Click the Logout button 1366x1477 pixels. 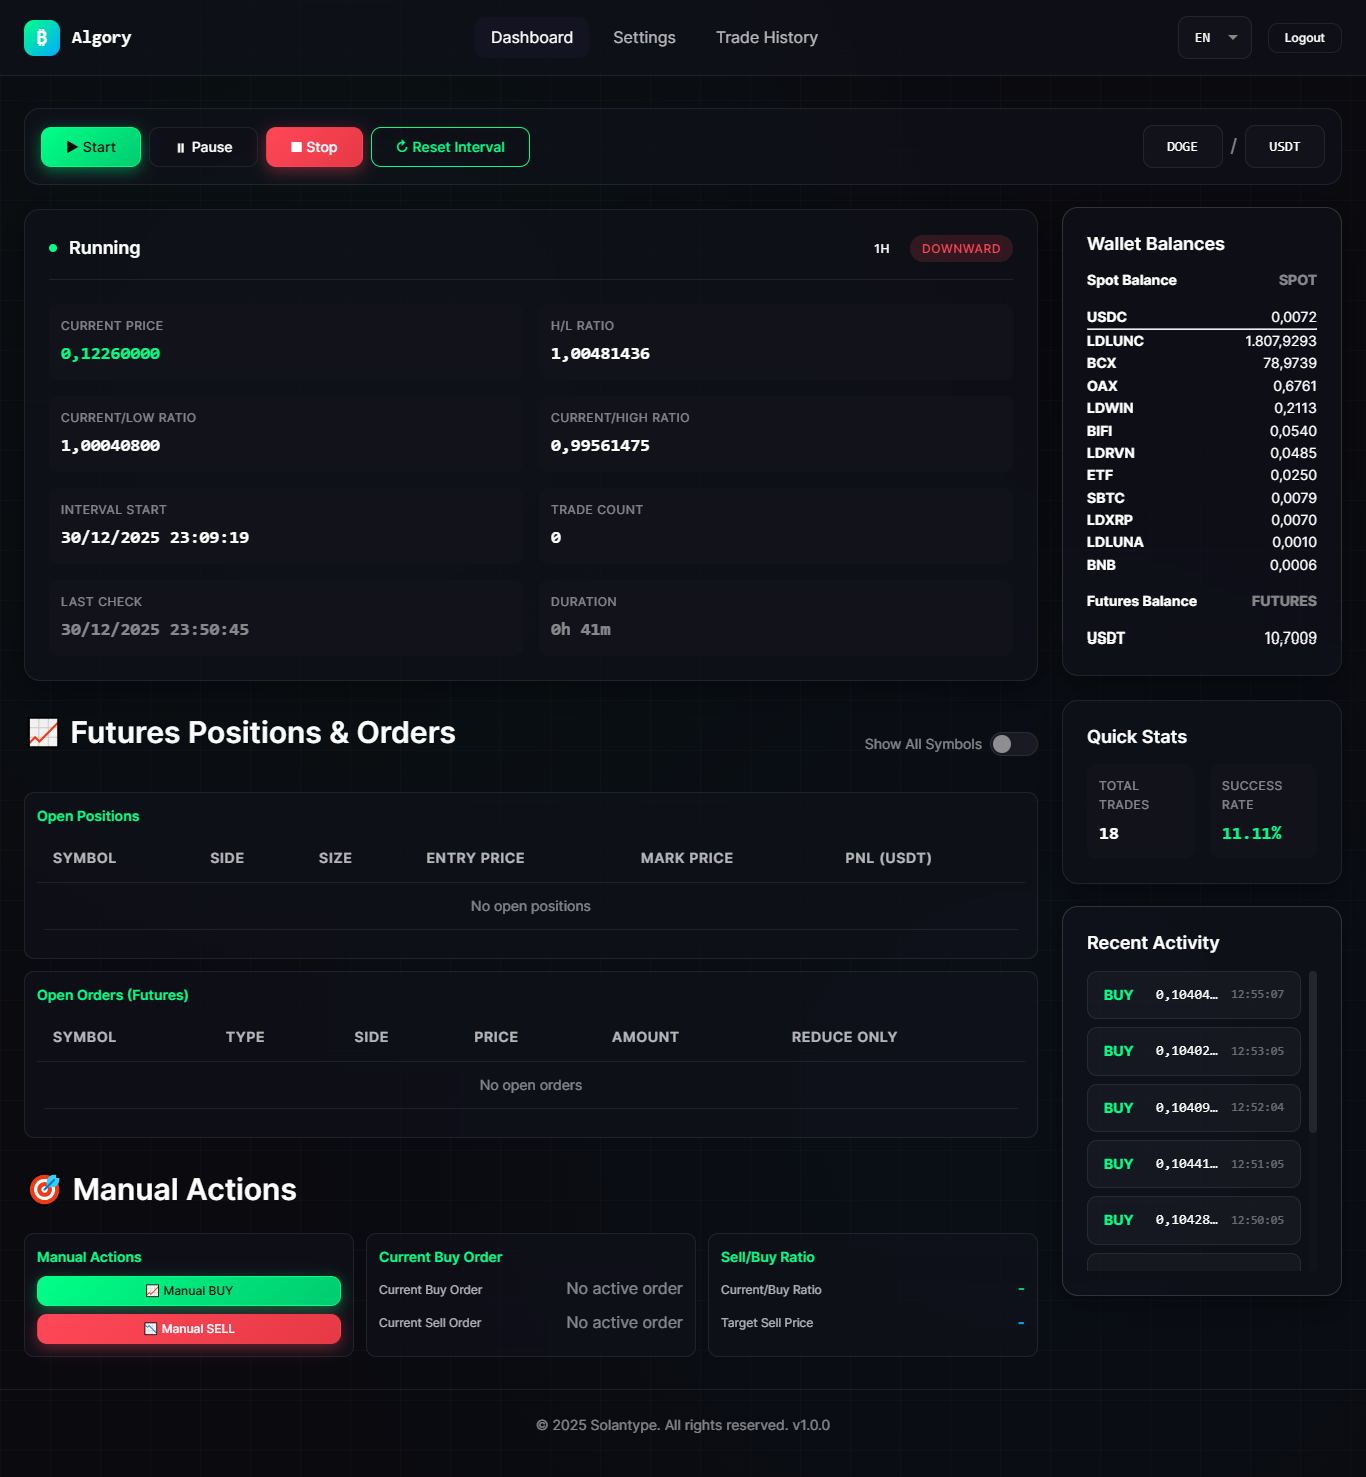click(x=1304, y=38)
